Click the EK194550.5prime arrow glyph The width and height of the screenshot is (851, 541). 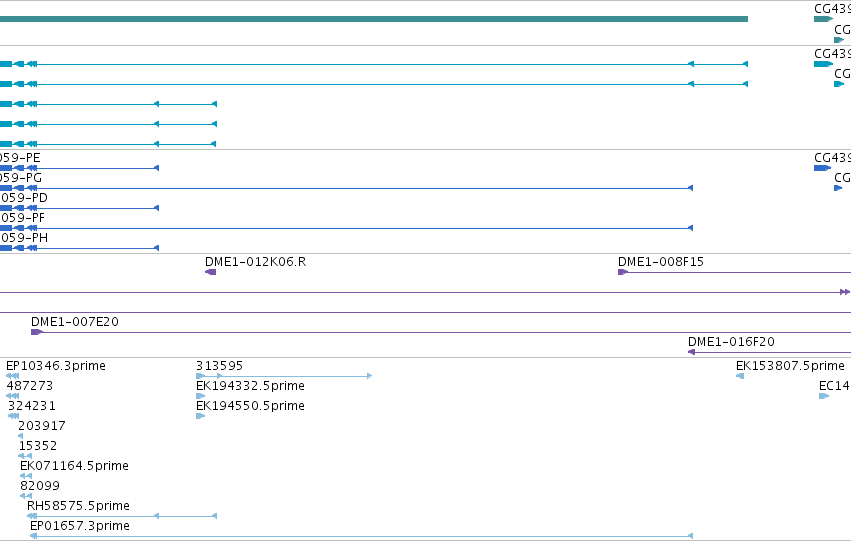point(200,416)
